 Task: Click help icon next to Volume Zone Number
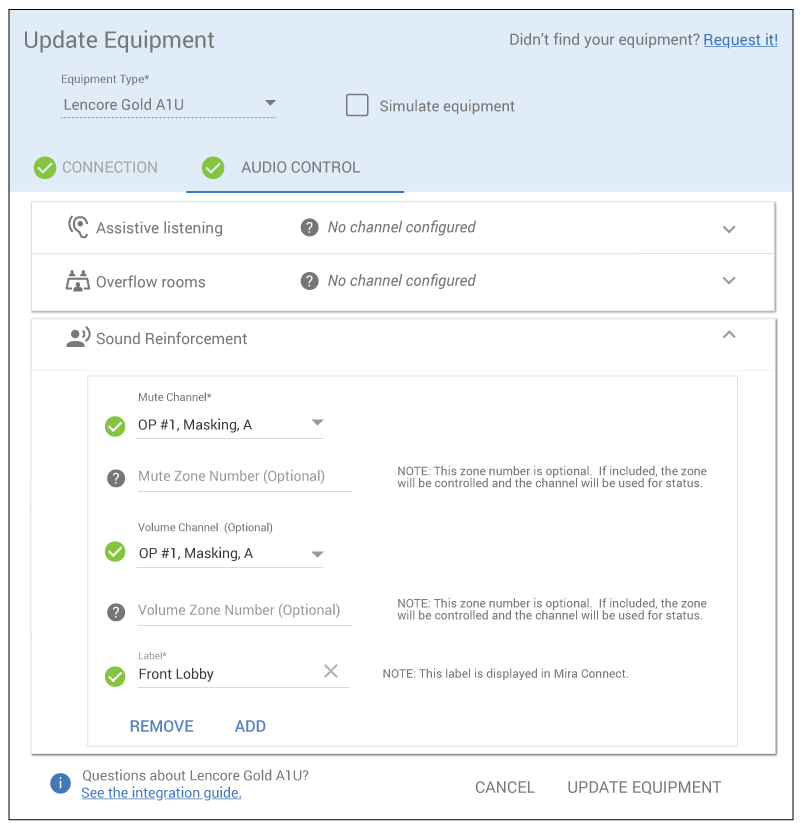pyautogui.click(x=116, y=611)
